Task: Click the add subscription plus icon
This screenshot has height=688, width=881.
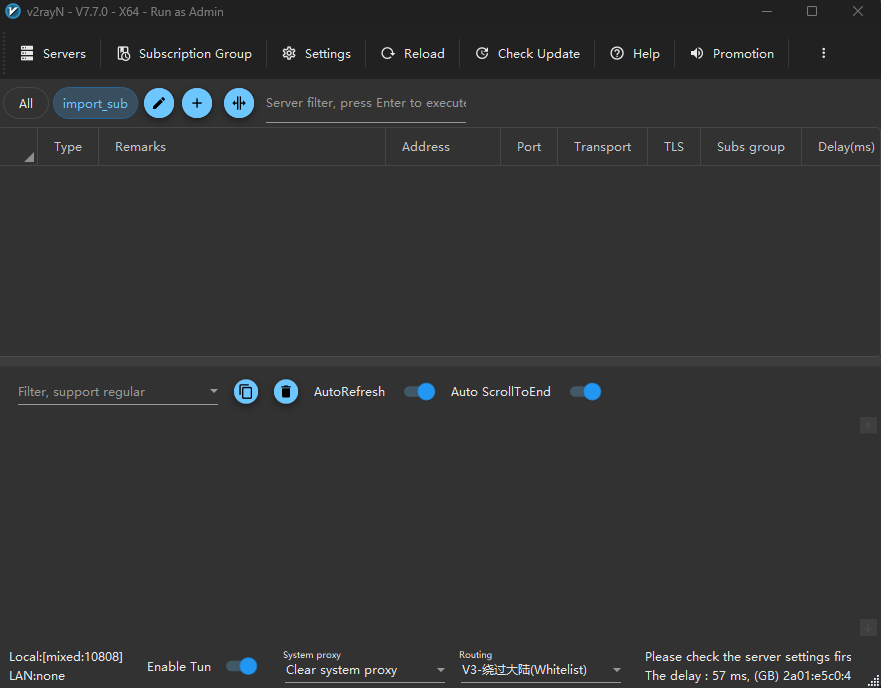Action: (197, 103)
